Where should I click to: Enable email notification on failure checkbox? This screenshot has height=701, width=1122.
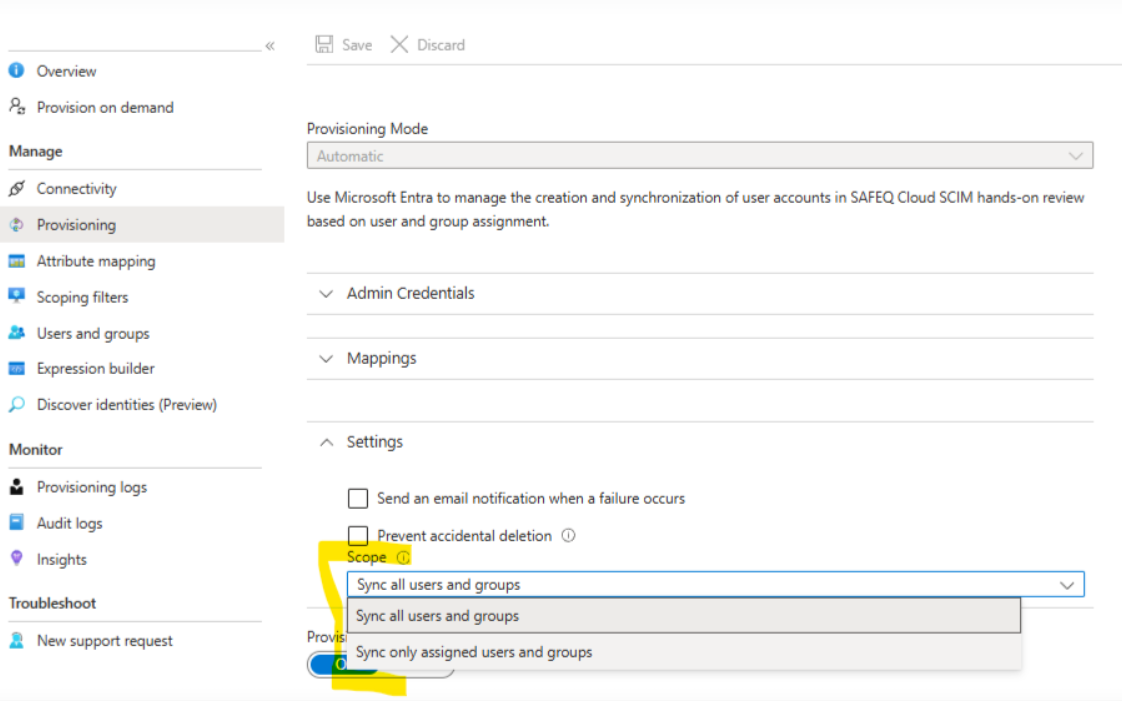[358, 498]
